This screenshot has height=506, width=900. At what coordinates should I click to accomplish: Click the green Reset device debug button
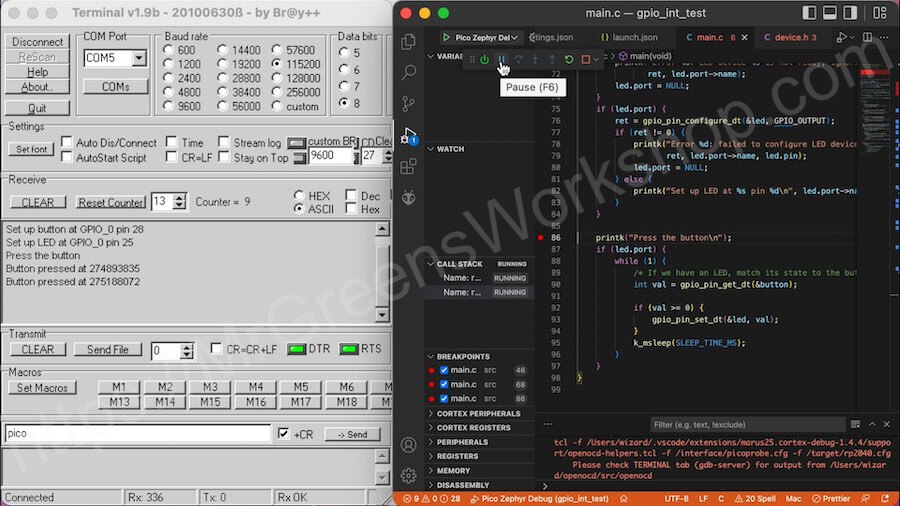click(x=484, y=59)
